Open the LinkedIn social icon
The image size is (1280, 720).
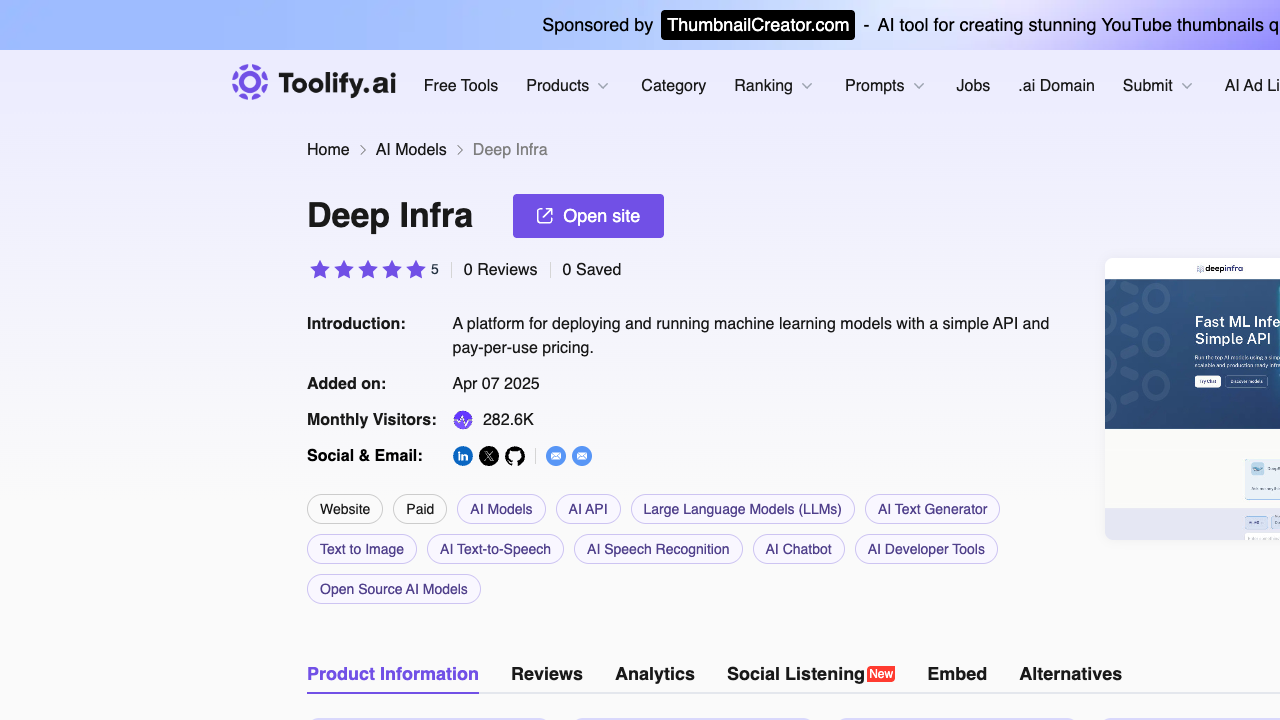[463, 456]
